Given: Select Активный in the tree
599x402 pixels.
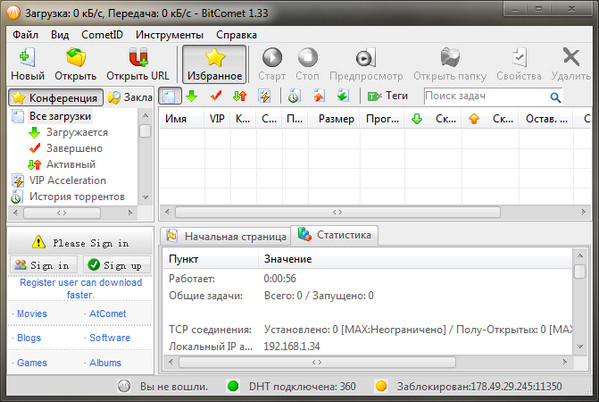Looking at the screenshot, I should coord(71,164).
